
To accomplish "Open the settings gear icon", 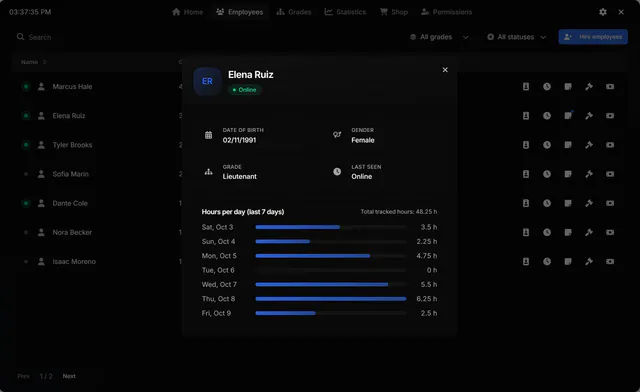I will click(x=603, y=12).
